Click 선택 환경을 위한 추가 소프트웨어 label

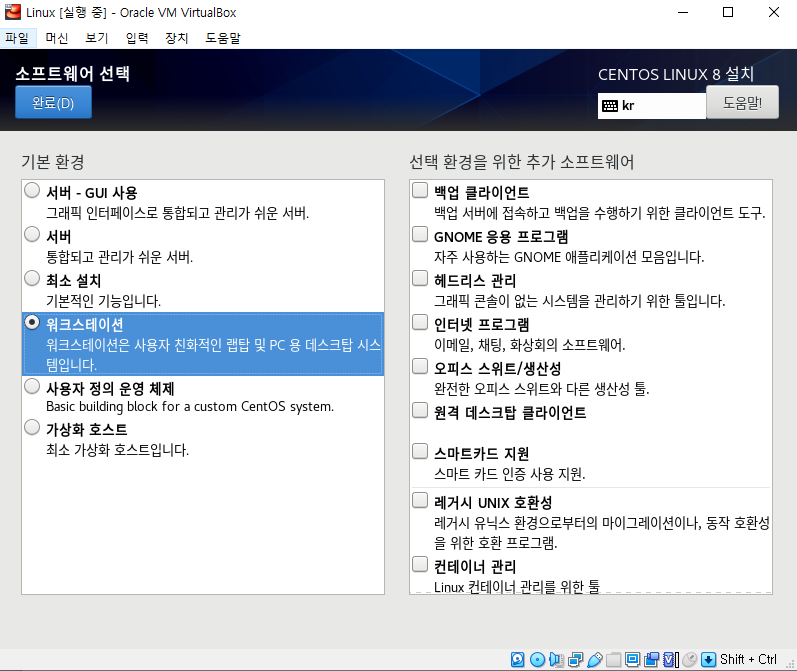click(x=522, y=162)
